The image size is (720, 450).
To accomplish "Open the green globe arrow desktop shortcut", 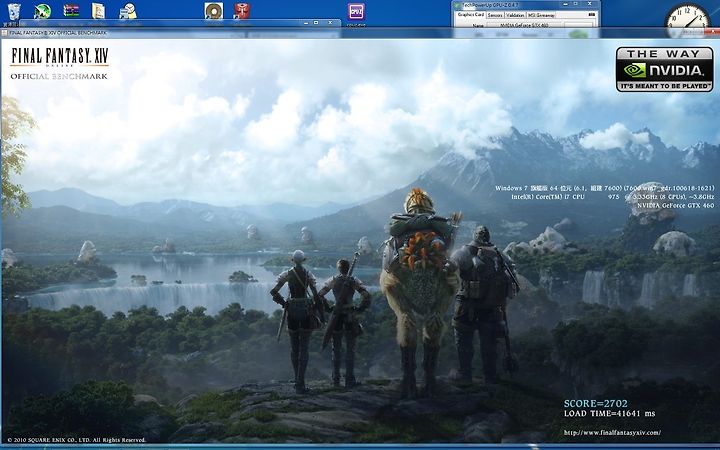I will pyautogui.click(x=42, y=11).
